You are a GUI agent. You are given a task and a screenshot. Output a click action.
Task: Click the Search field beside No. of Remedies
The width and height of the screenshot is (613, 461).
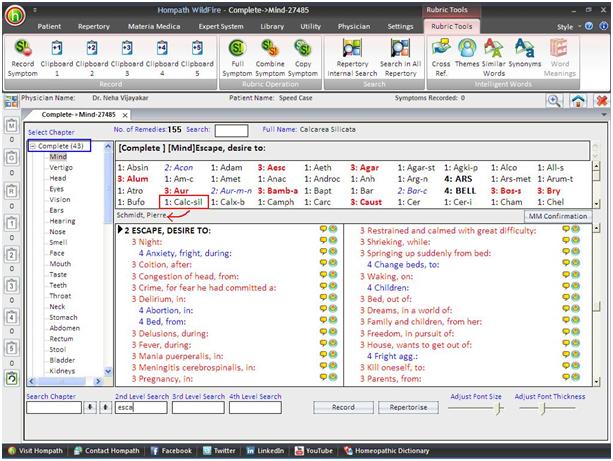231,130
